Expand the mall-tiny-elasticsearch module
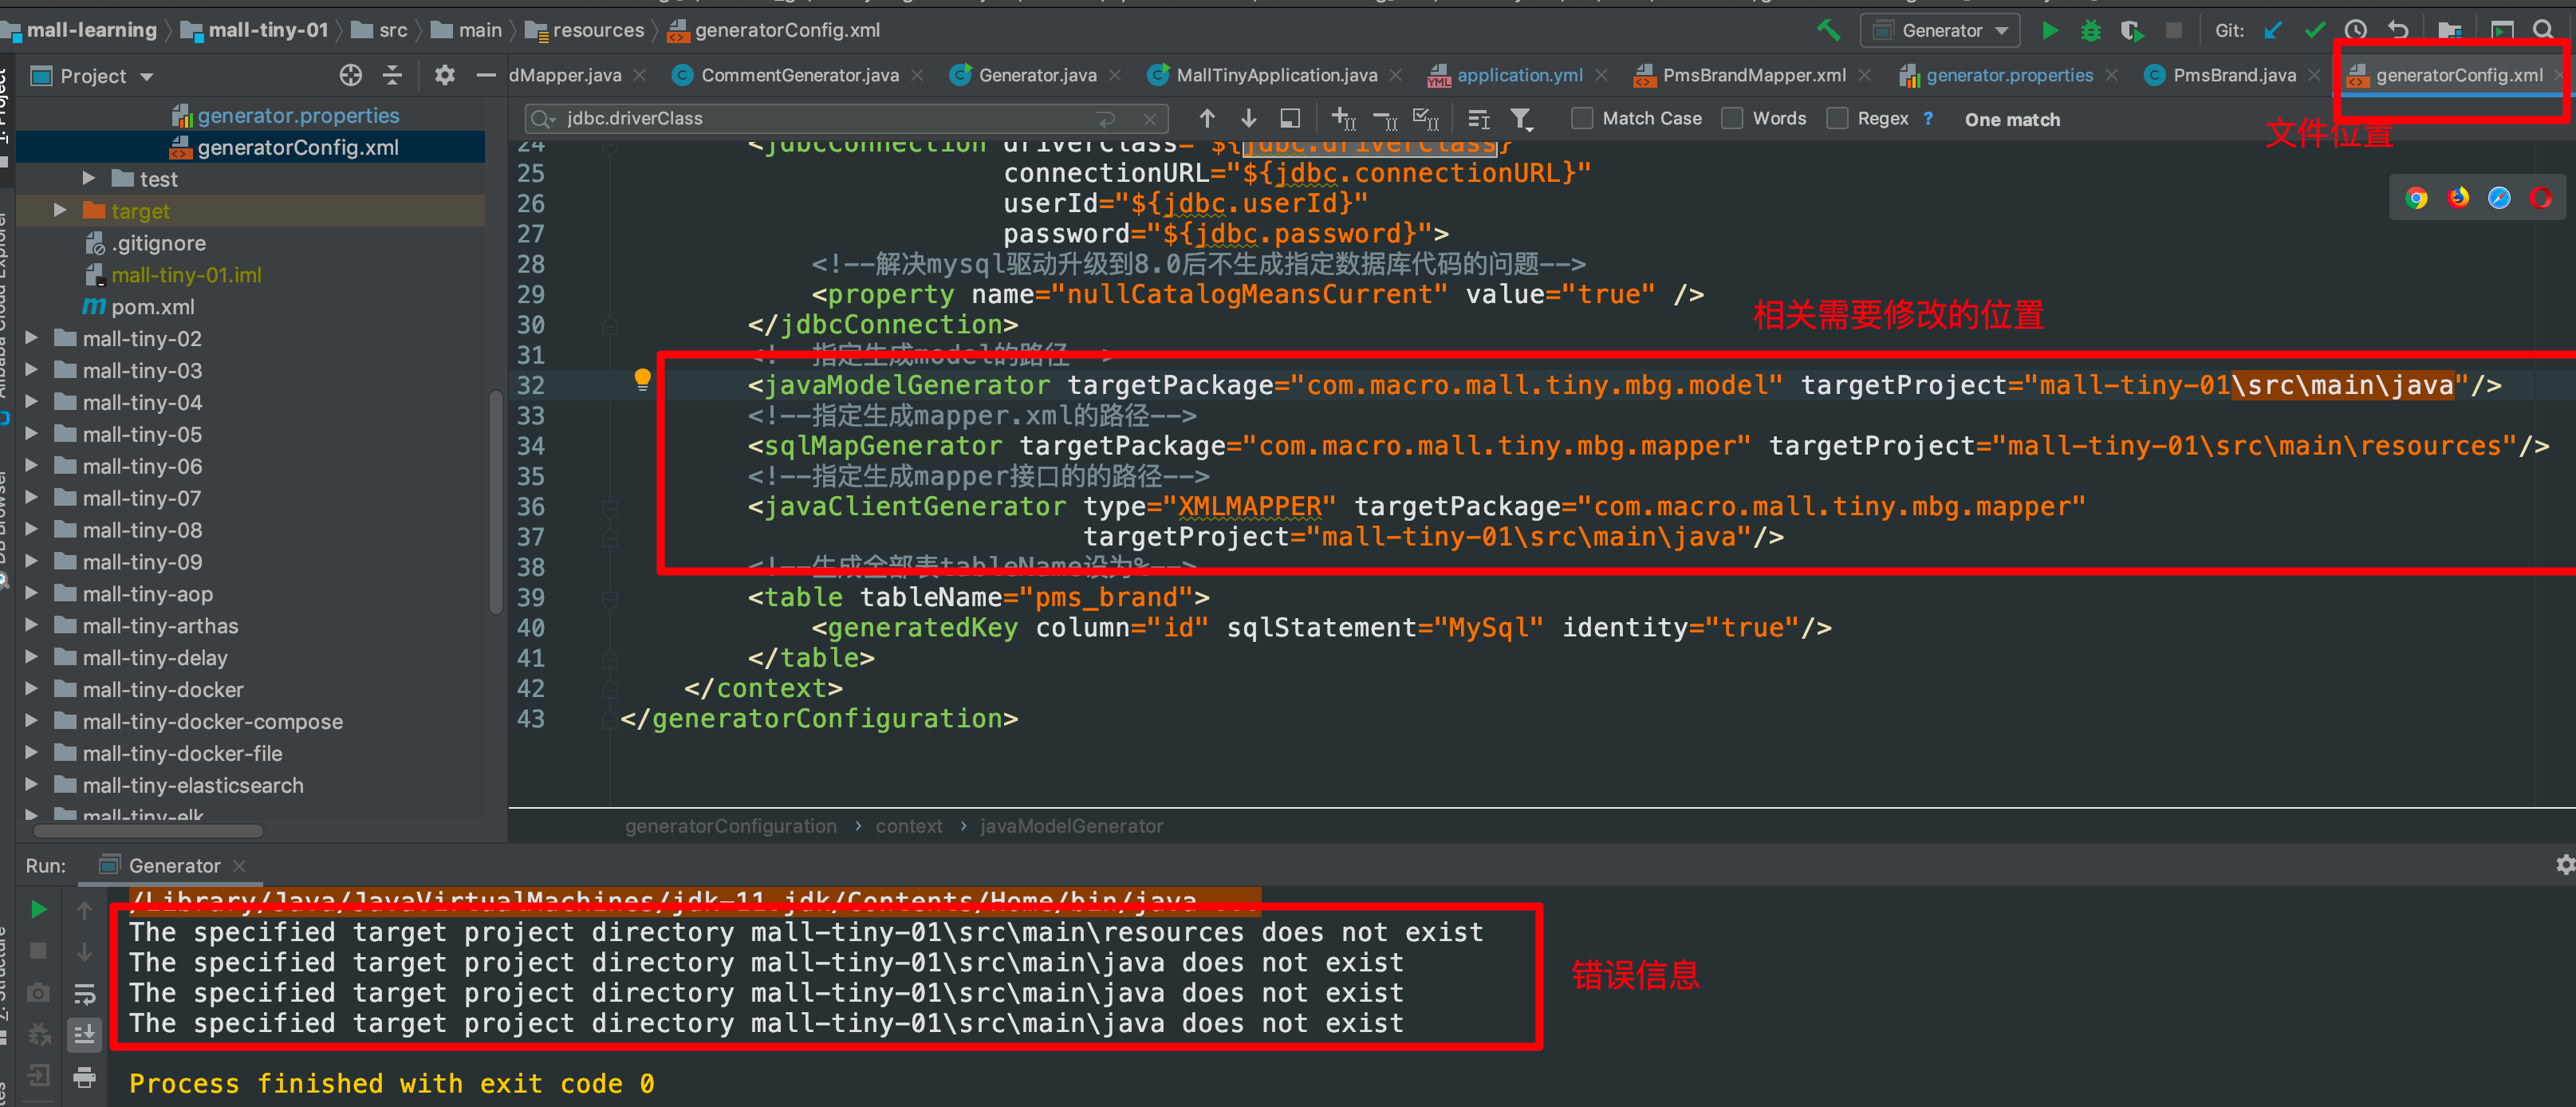Screen dimensions: 2576x1107 point(31,785)
